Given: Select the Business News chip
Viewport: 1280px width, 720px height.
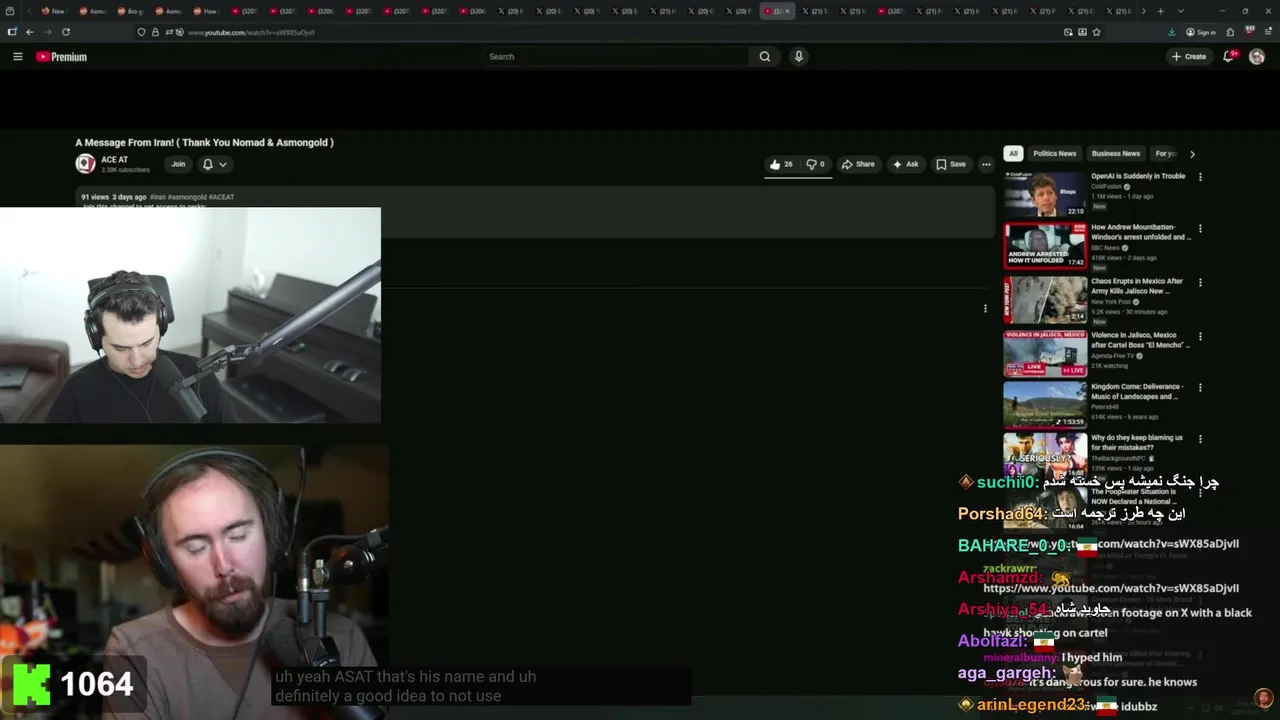Looking at the screenshot, I should (1115, 154).
